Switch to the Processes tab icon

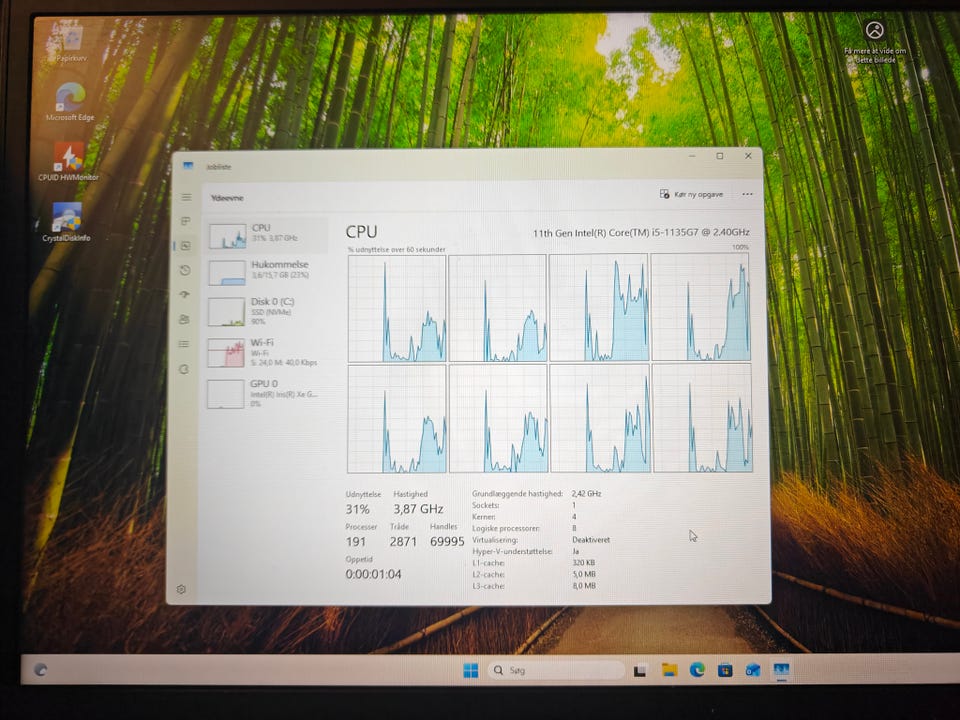[186, 221]
